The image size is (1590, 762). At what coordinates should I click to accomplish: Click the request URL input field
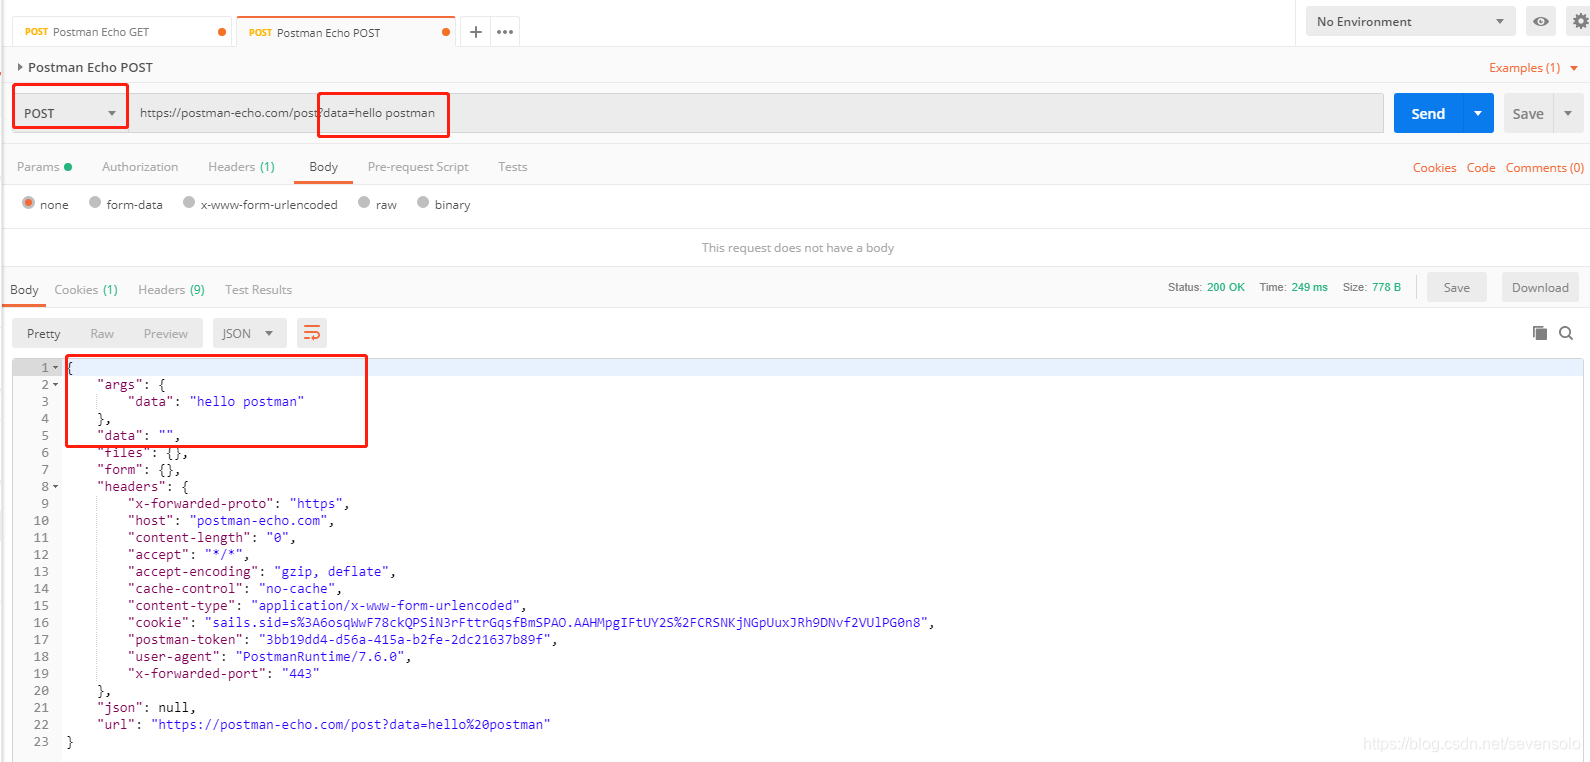[758, 113]
